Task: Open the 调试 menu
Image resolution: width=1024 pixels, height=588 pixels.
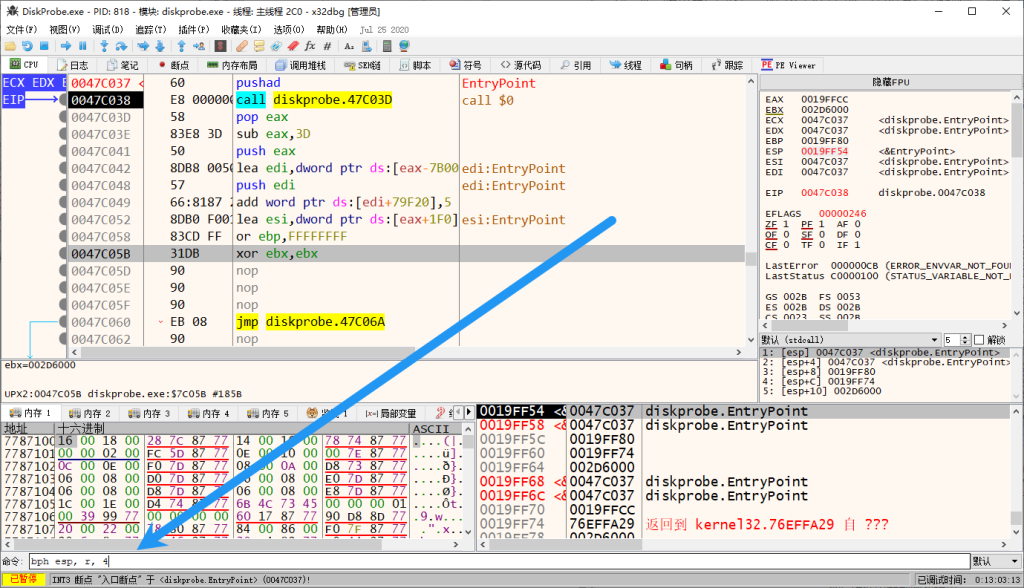Action: (107, 29)
